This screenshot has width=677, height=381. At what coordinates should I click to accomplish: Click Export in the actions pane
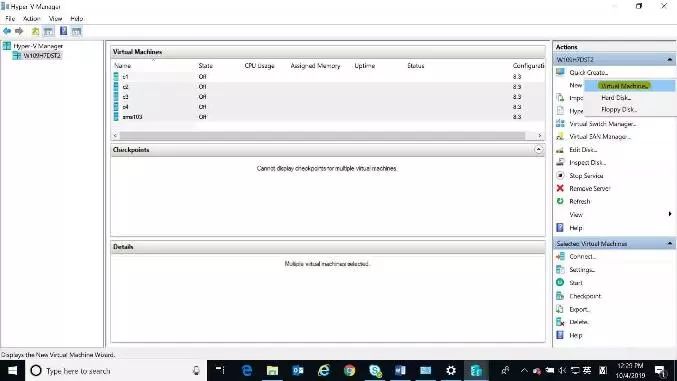(x=579, y=309)
